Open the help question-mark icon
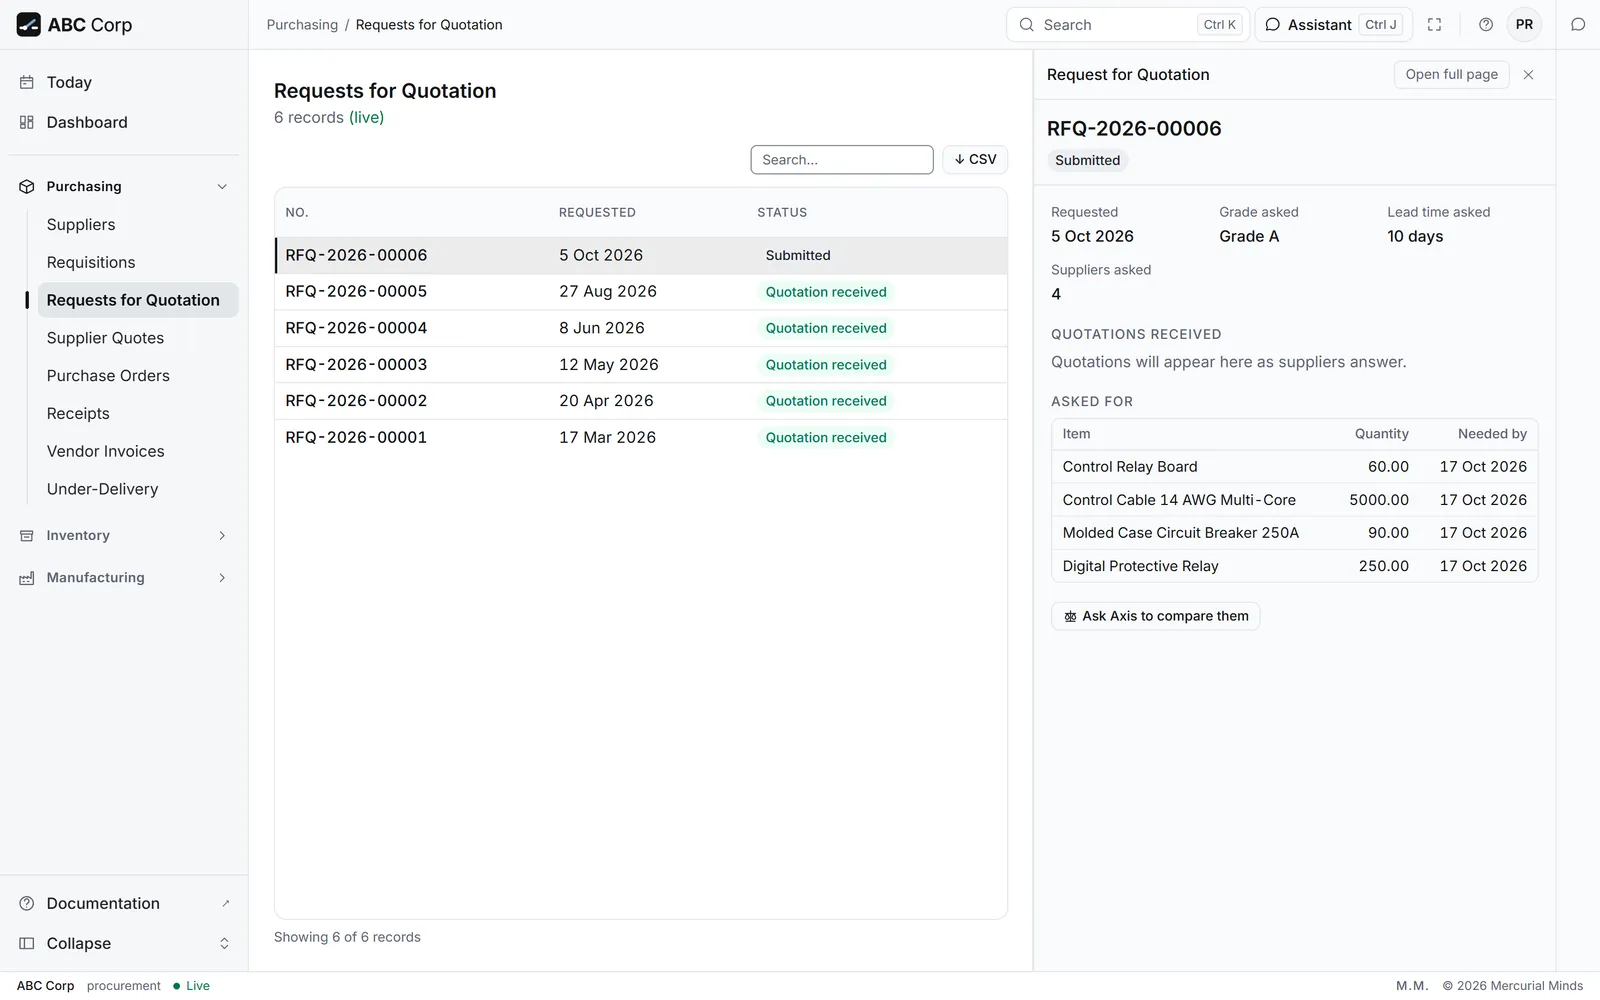This screenshot has width=1600, height=1000. (1486, 25)
